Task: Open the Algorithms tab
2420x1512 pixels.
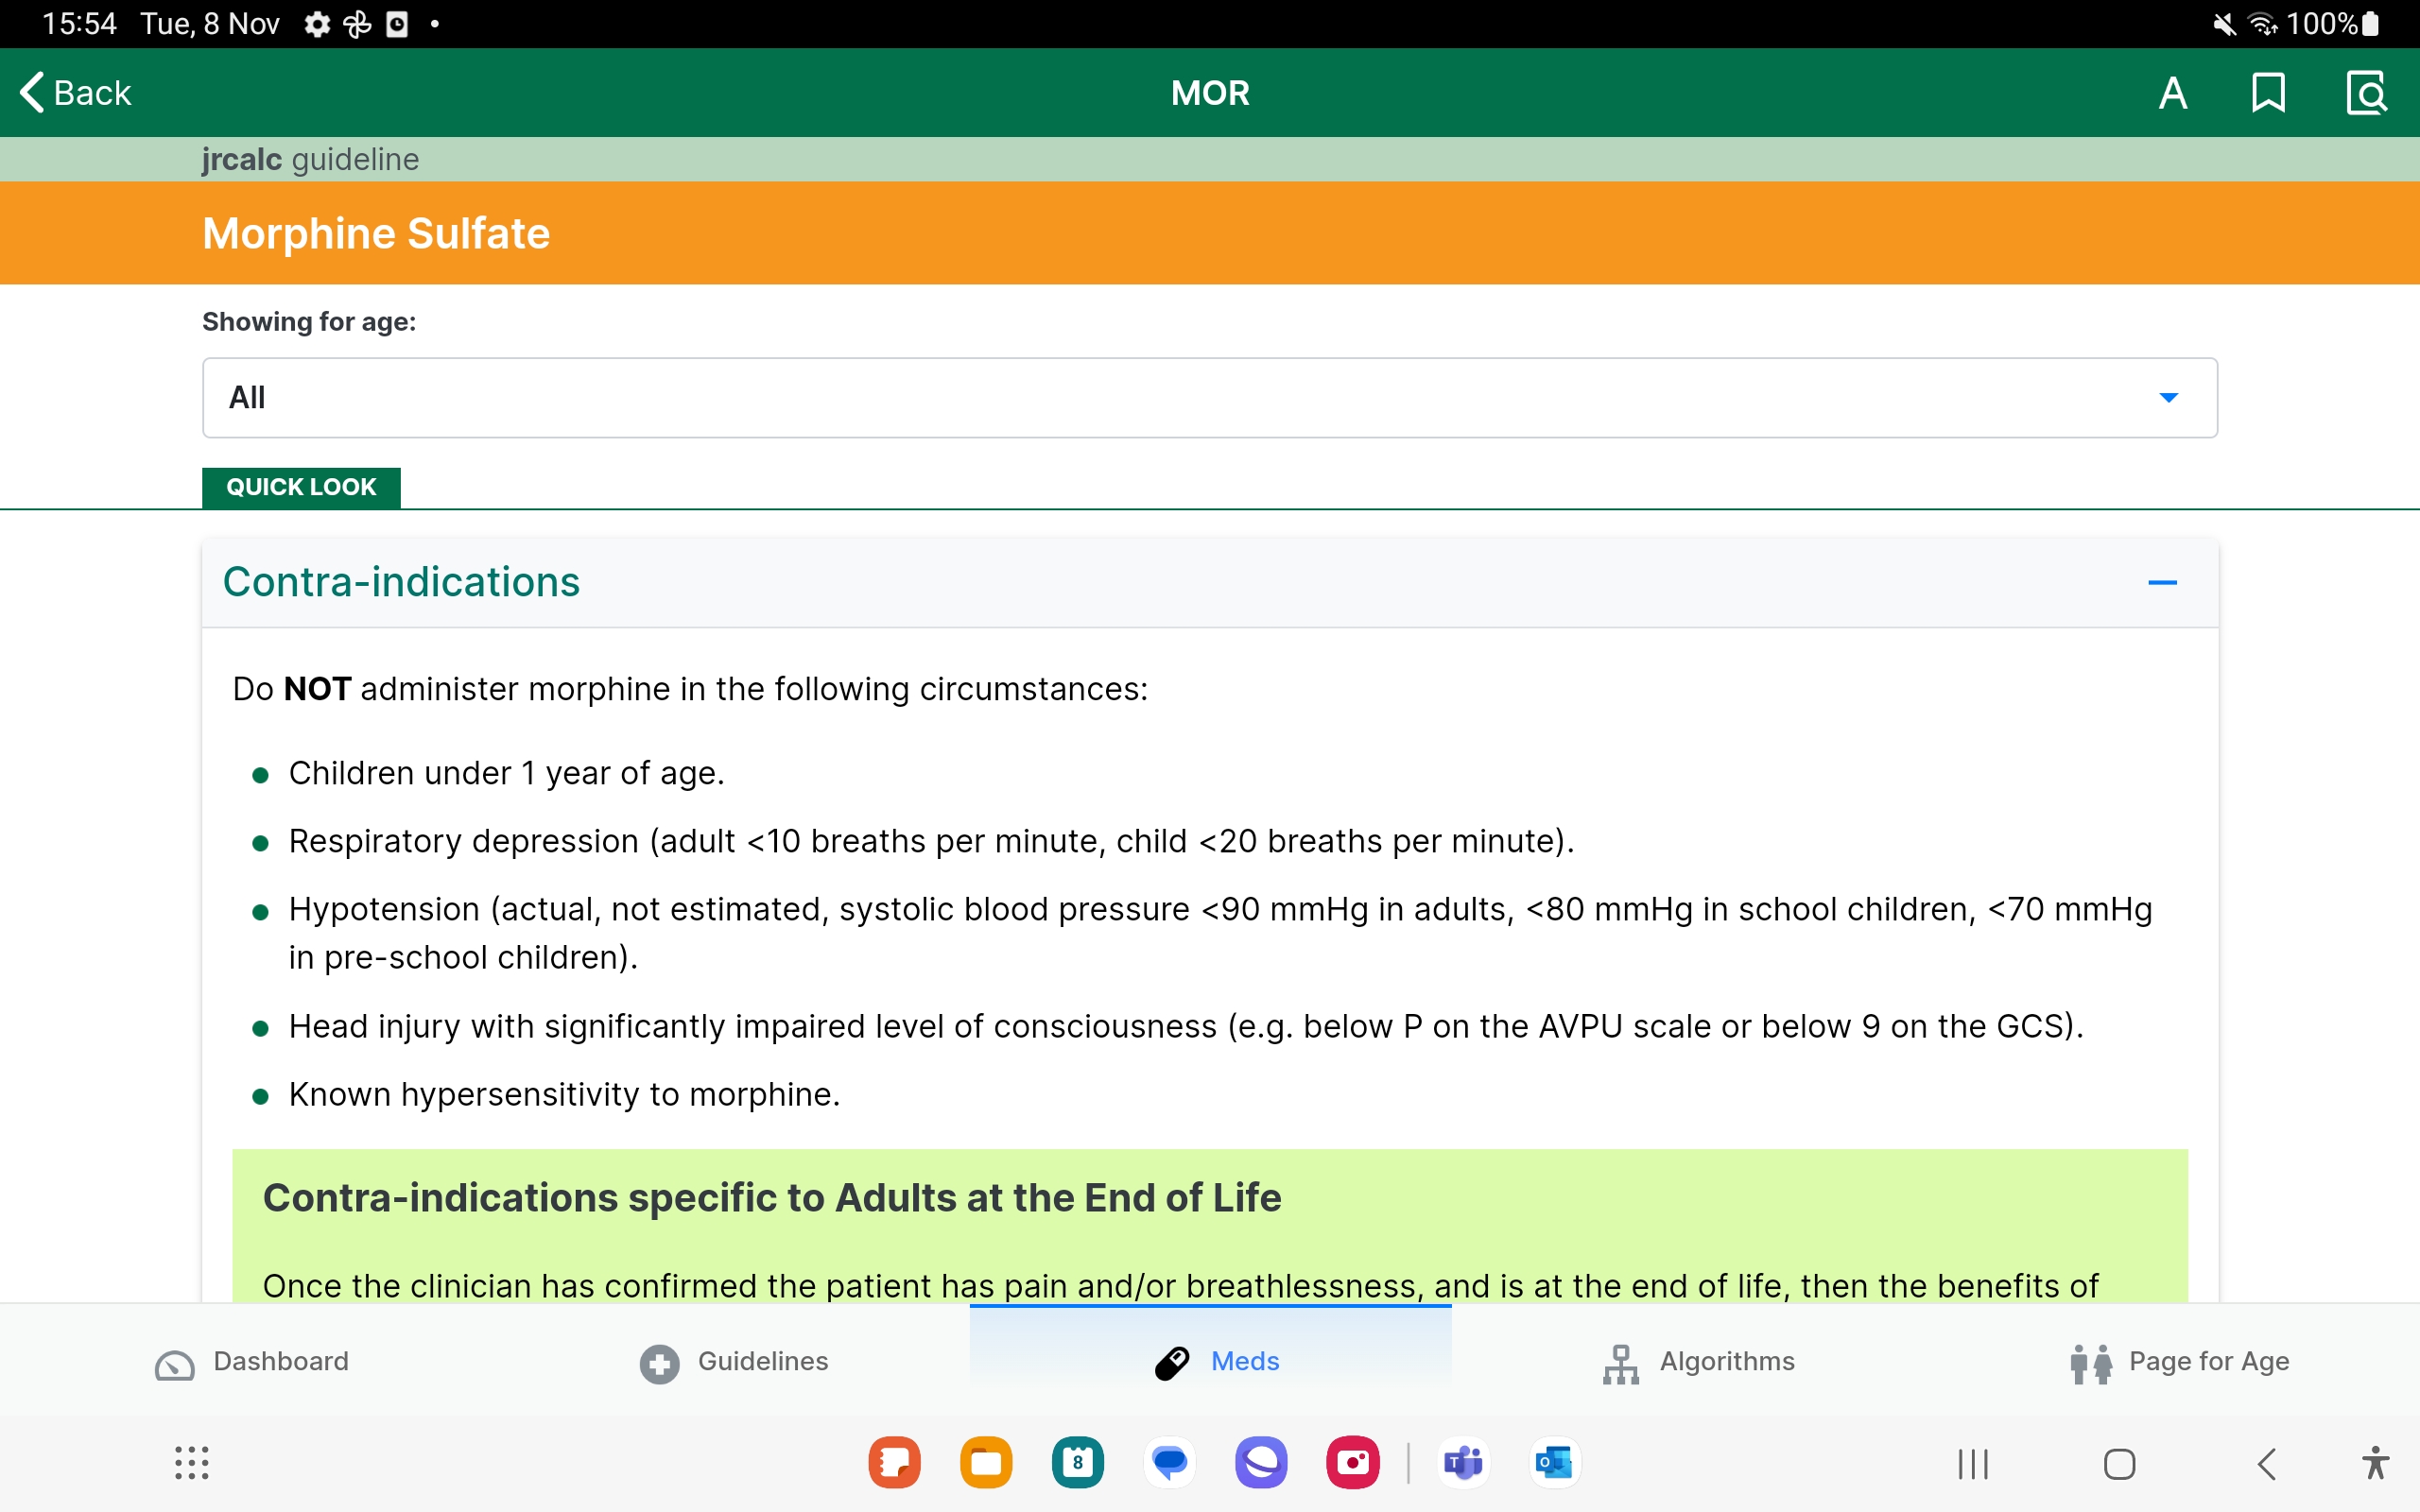Action: point(1698,1362)
